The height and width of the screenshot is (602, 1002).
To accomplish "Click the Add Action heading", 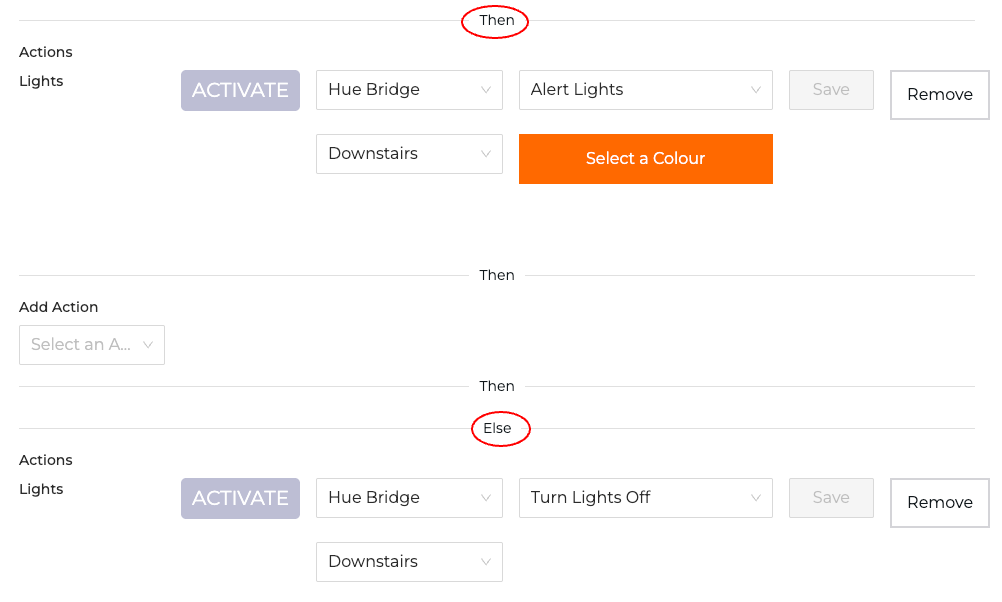I will (x=59, y=307).
